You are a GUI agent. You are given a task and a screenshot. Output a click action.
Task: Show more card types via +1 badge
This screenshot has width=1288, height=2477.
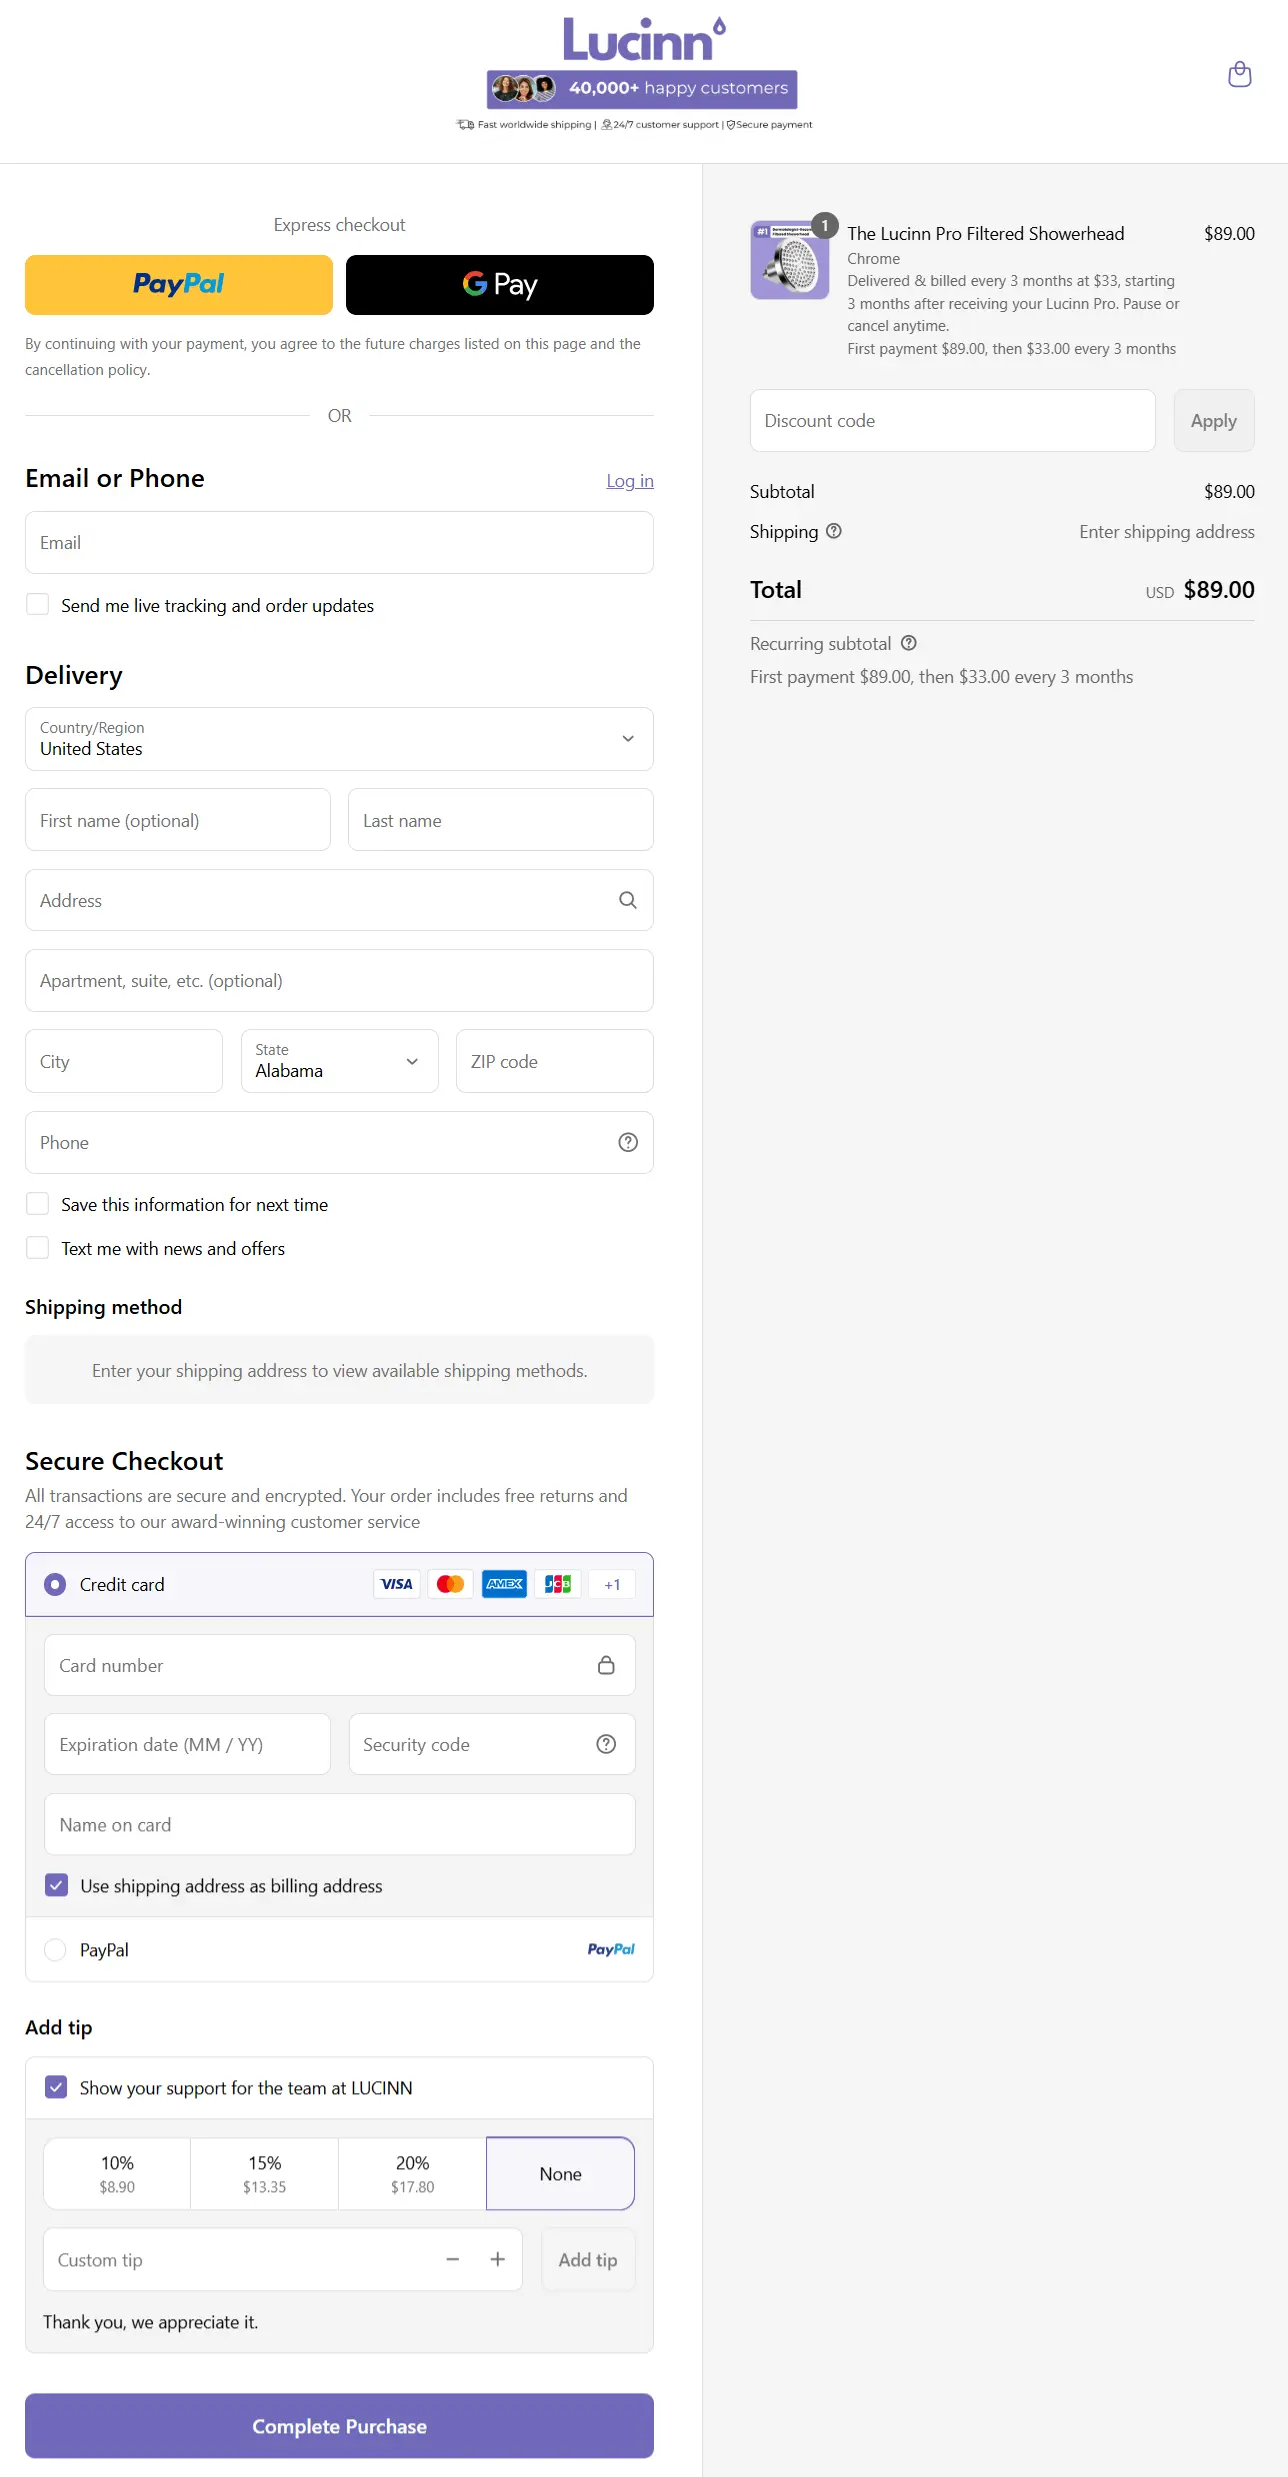tap(612, 1584)
